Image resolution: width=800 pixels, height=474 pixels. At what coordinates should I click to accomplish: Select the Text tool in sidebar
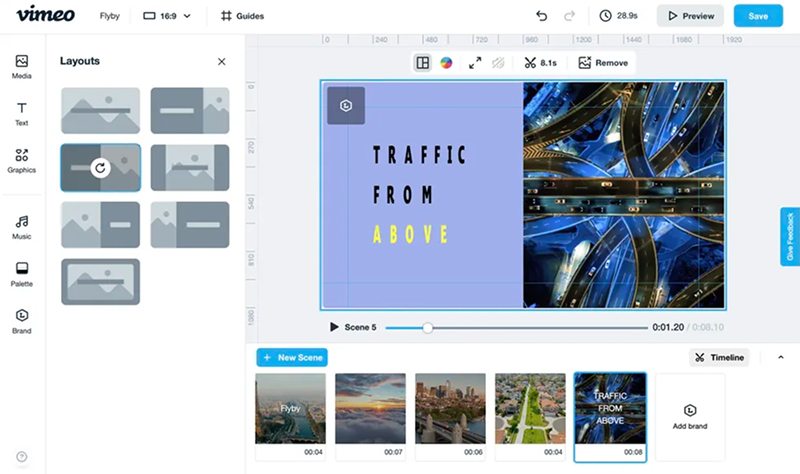point(21,113)
